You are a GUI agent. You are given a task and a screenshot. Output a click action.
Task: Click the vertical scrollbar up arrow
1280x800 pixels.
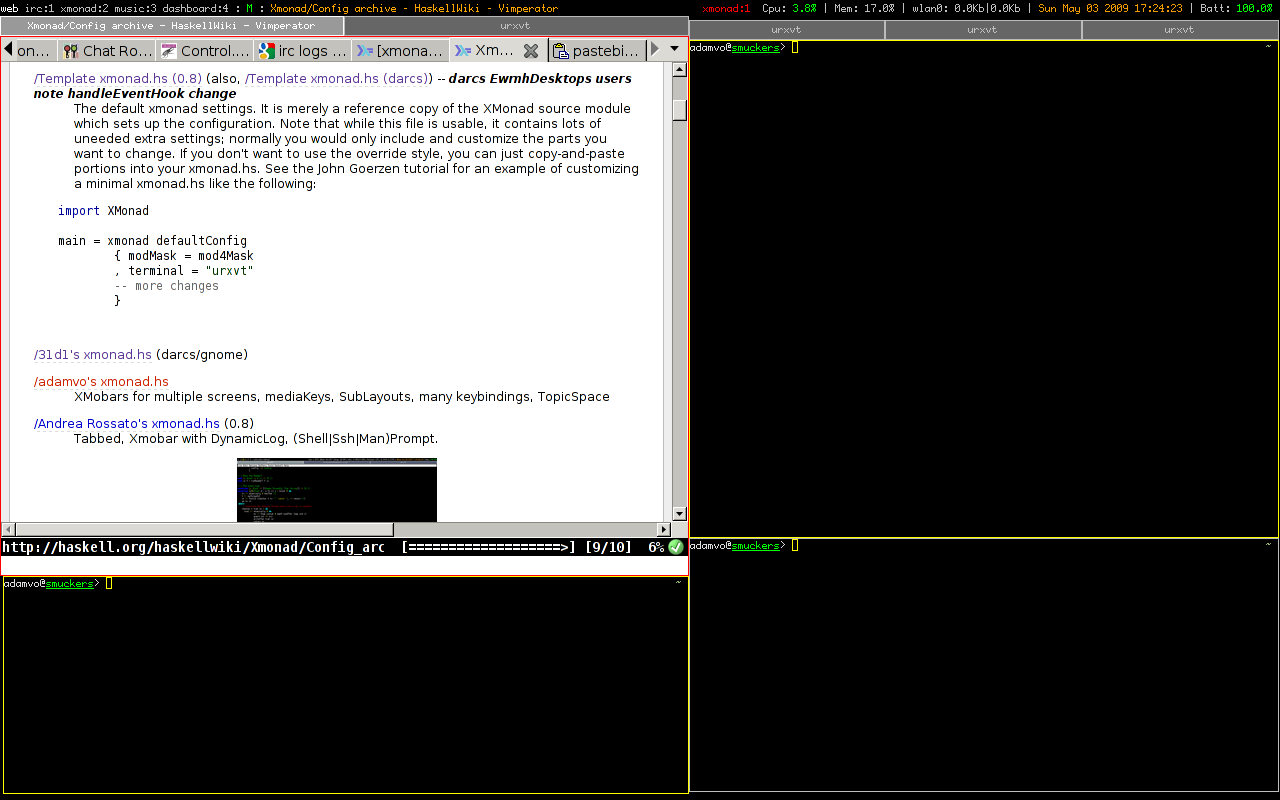point(680,70)
